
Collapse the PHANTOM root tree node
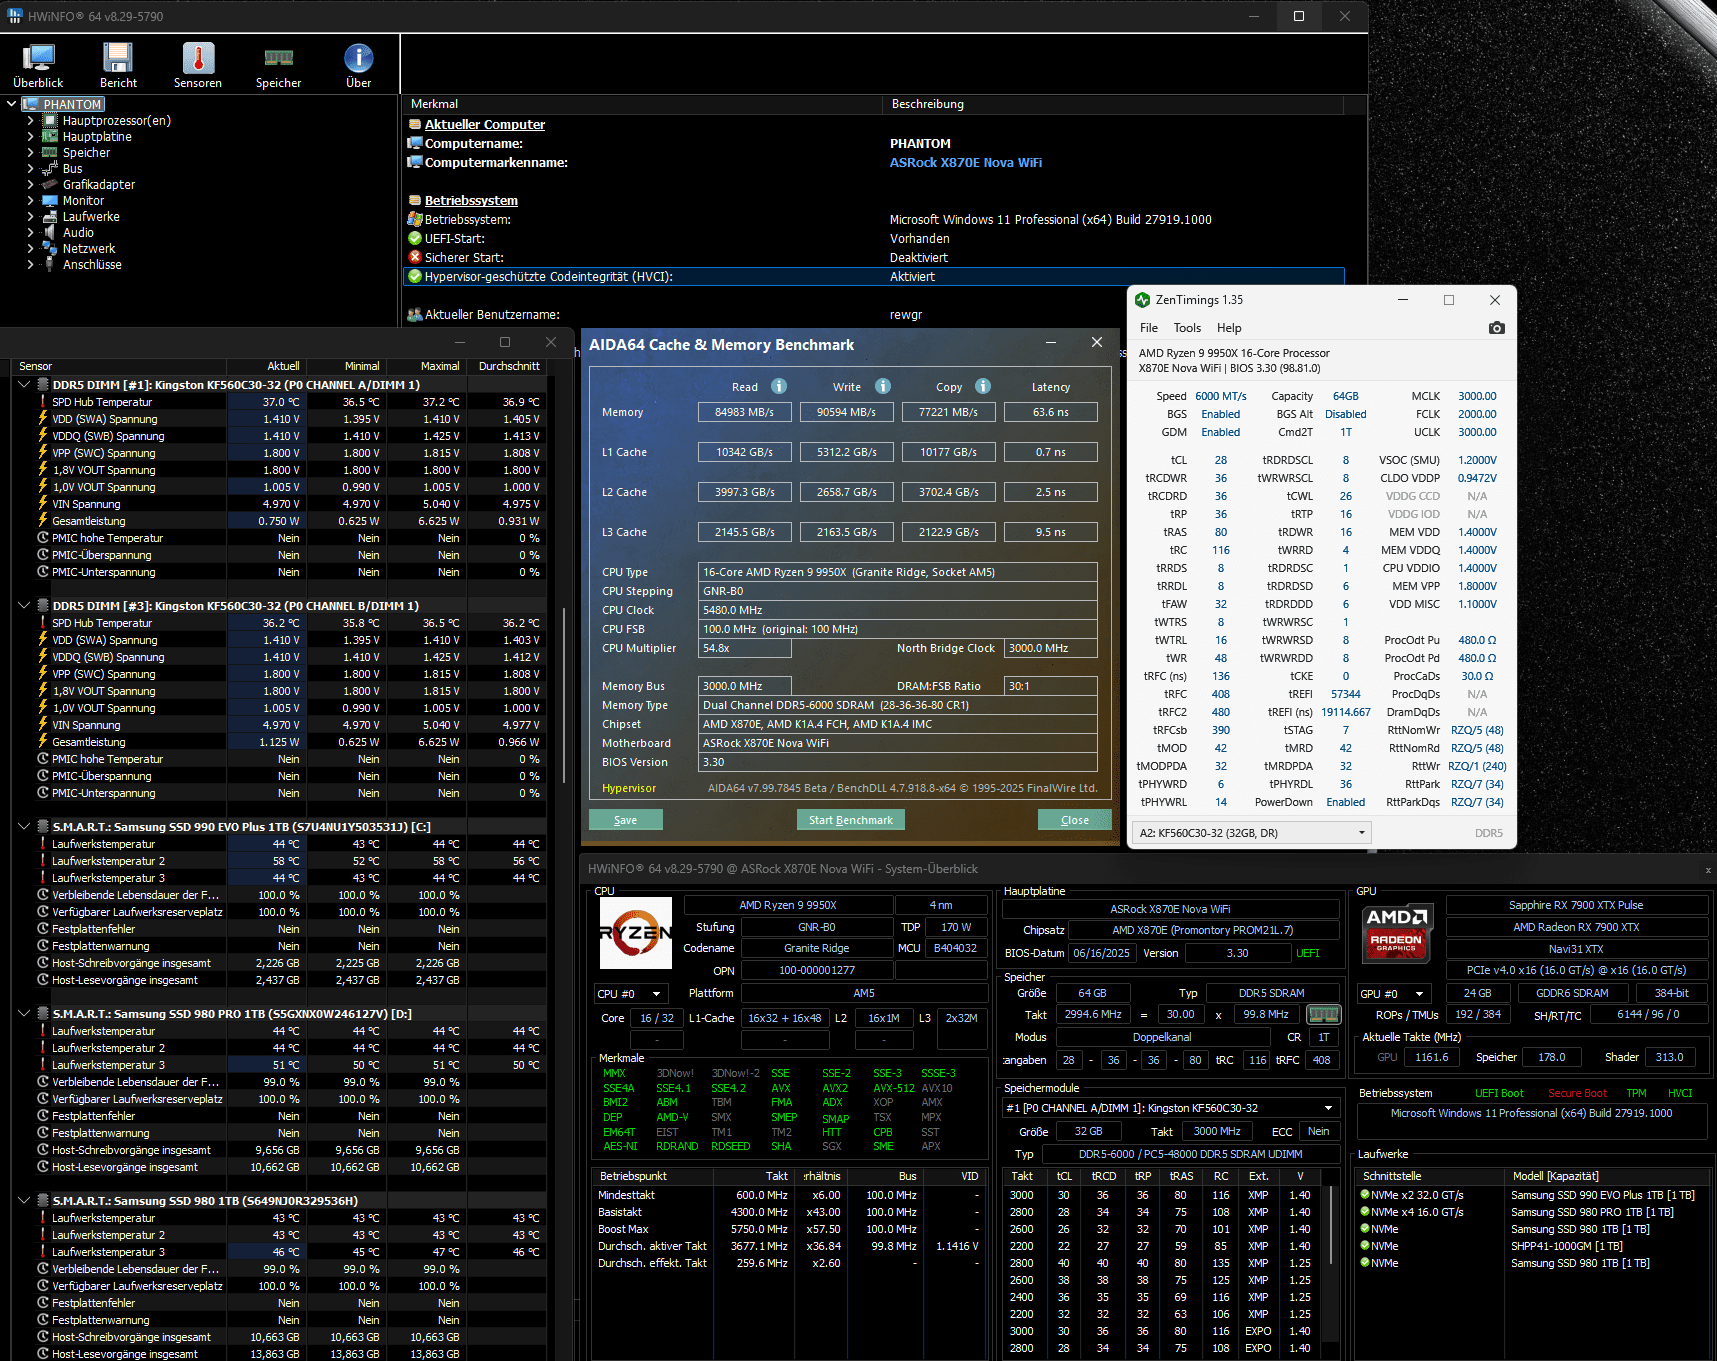[11, 104]
